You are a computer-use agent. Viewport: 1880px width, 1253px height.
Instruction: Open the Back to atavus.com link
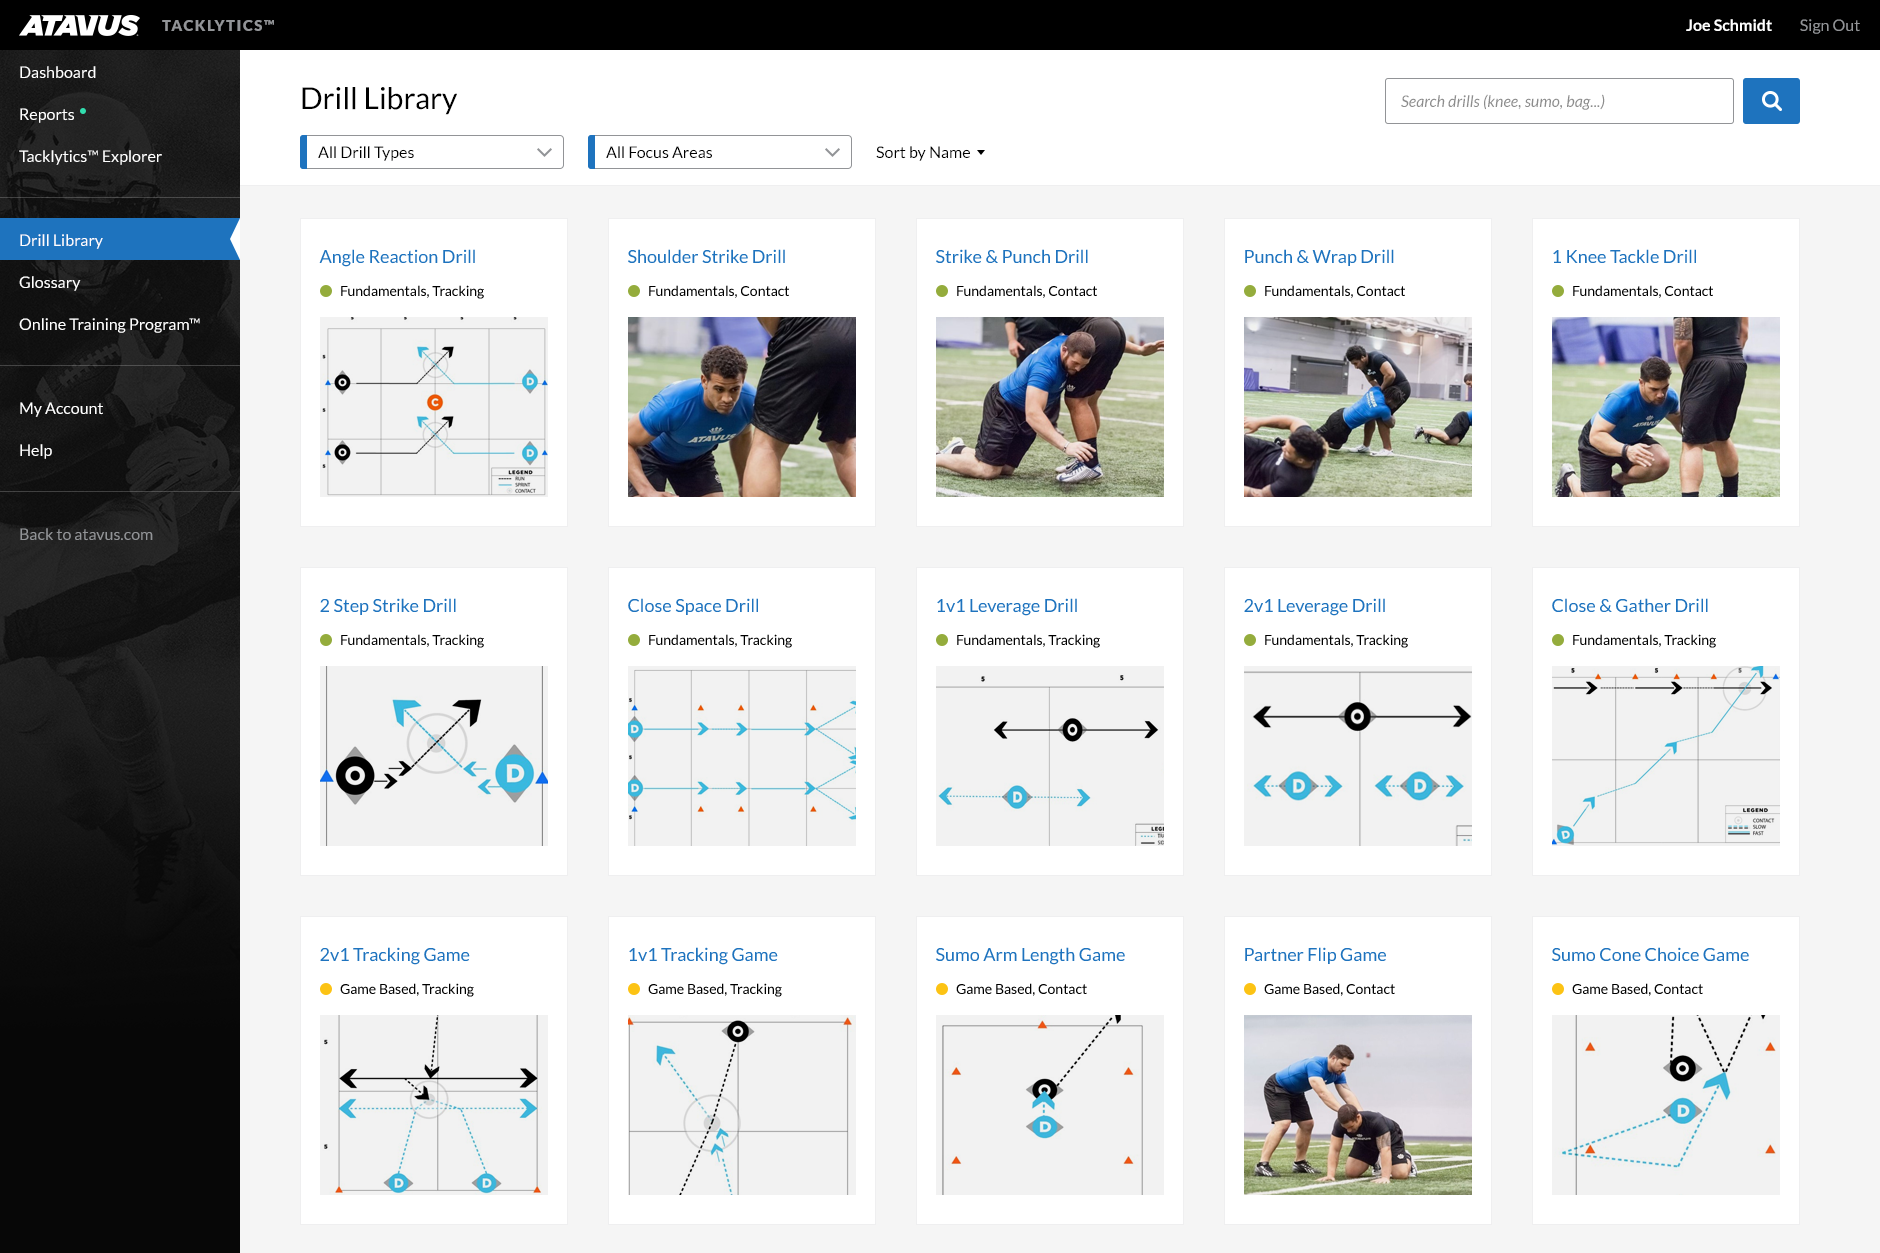pyautogui.click(x=86, y=534)
